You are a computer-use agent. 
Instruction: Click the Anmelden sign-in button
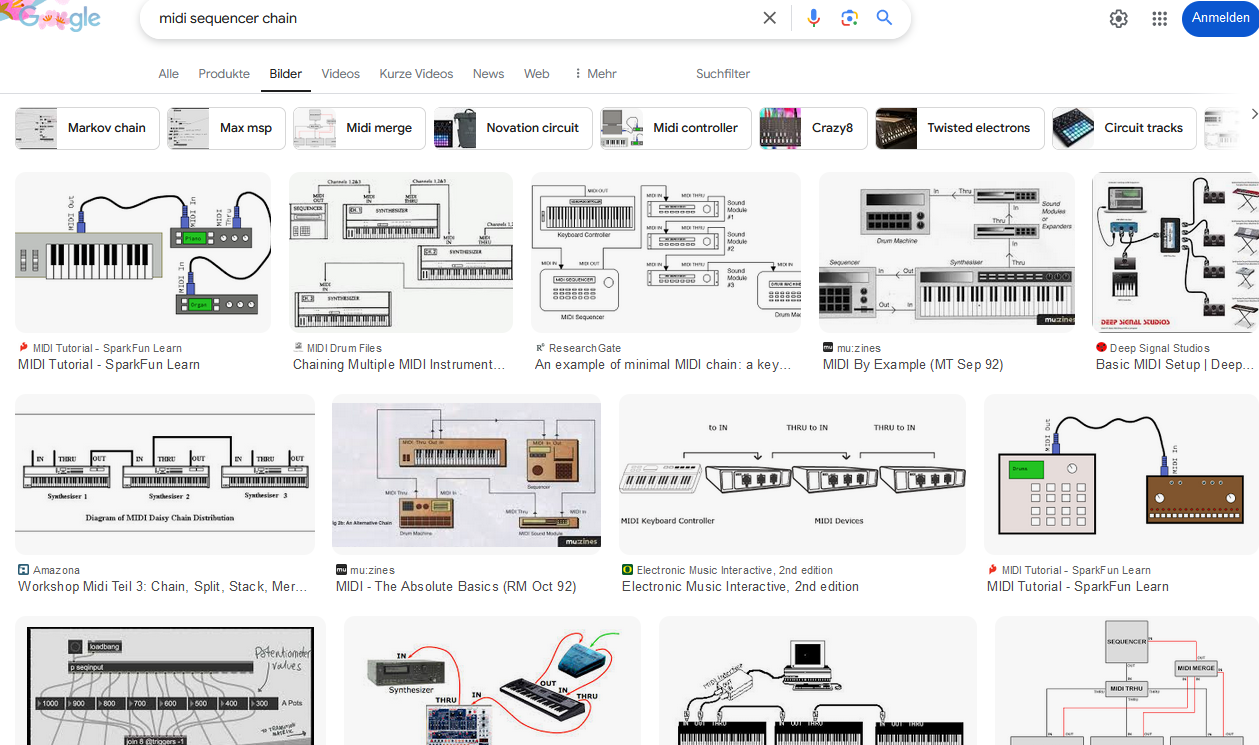pyautogui.click(x=1220, y=18)
